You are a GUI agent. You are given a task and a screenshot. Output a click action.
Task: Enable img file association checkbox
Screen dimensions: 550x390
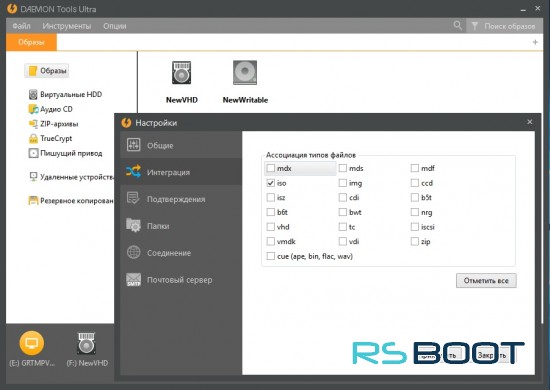click(x=343, y=183)
